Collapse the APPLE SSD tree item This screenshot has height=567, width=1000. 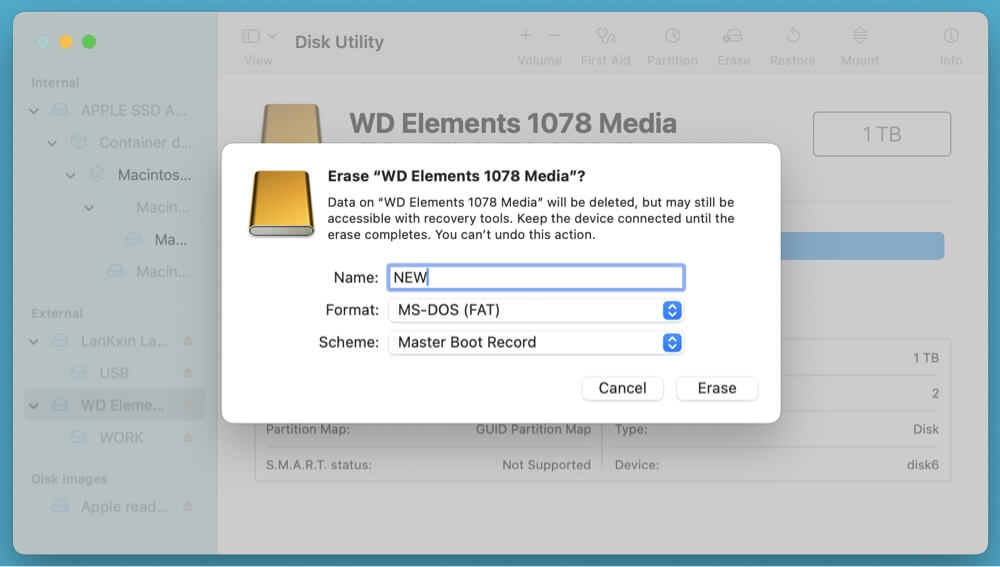(34, 111)
